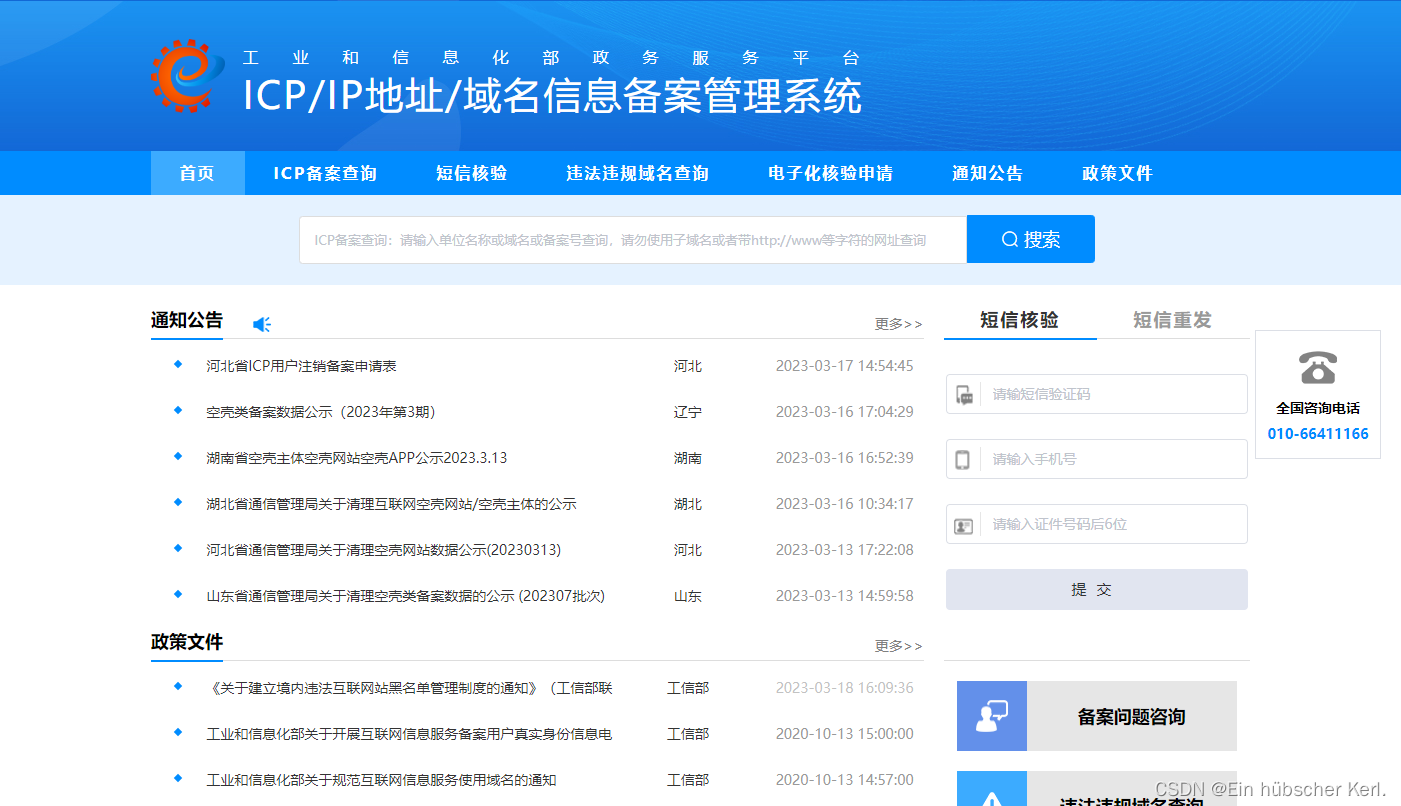The image size is (1401, 806).
Task: Click timestamp 2023-03-18 16:09:36
Action: 845,688
